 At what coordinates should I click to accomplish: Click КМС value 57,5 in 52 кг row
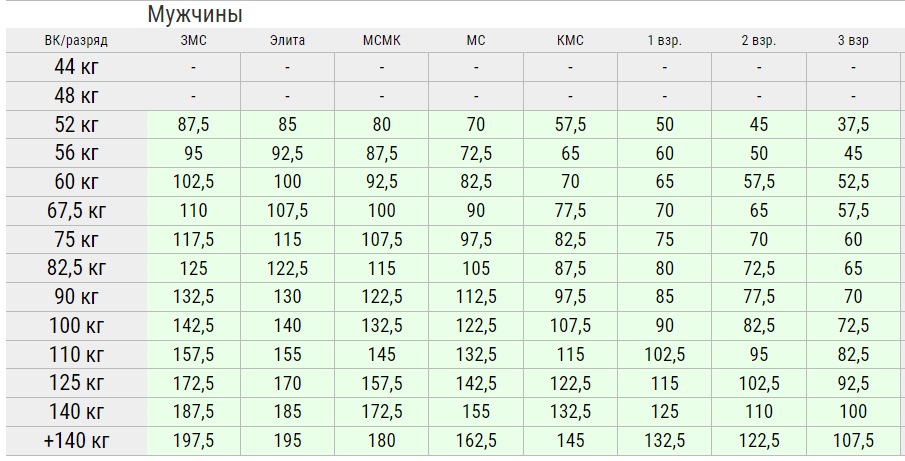click(x=570, y=125)
